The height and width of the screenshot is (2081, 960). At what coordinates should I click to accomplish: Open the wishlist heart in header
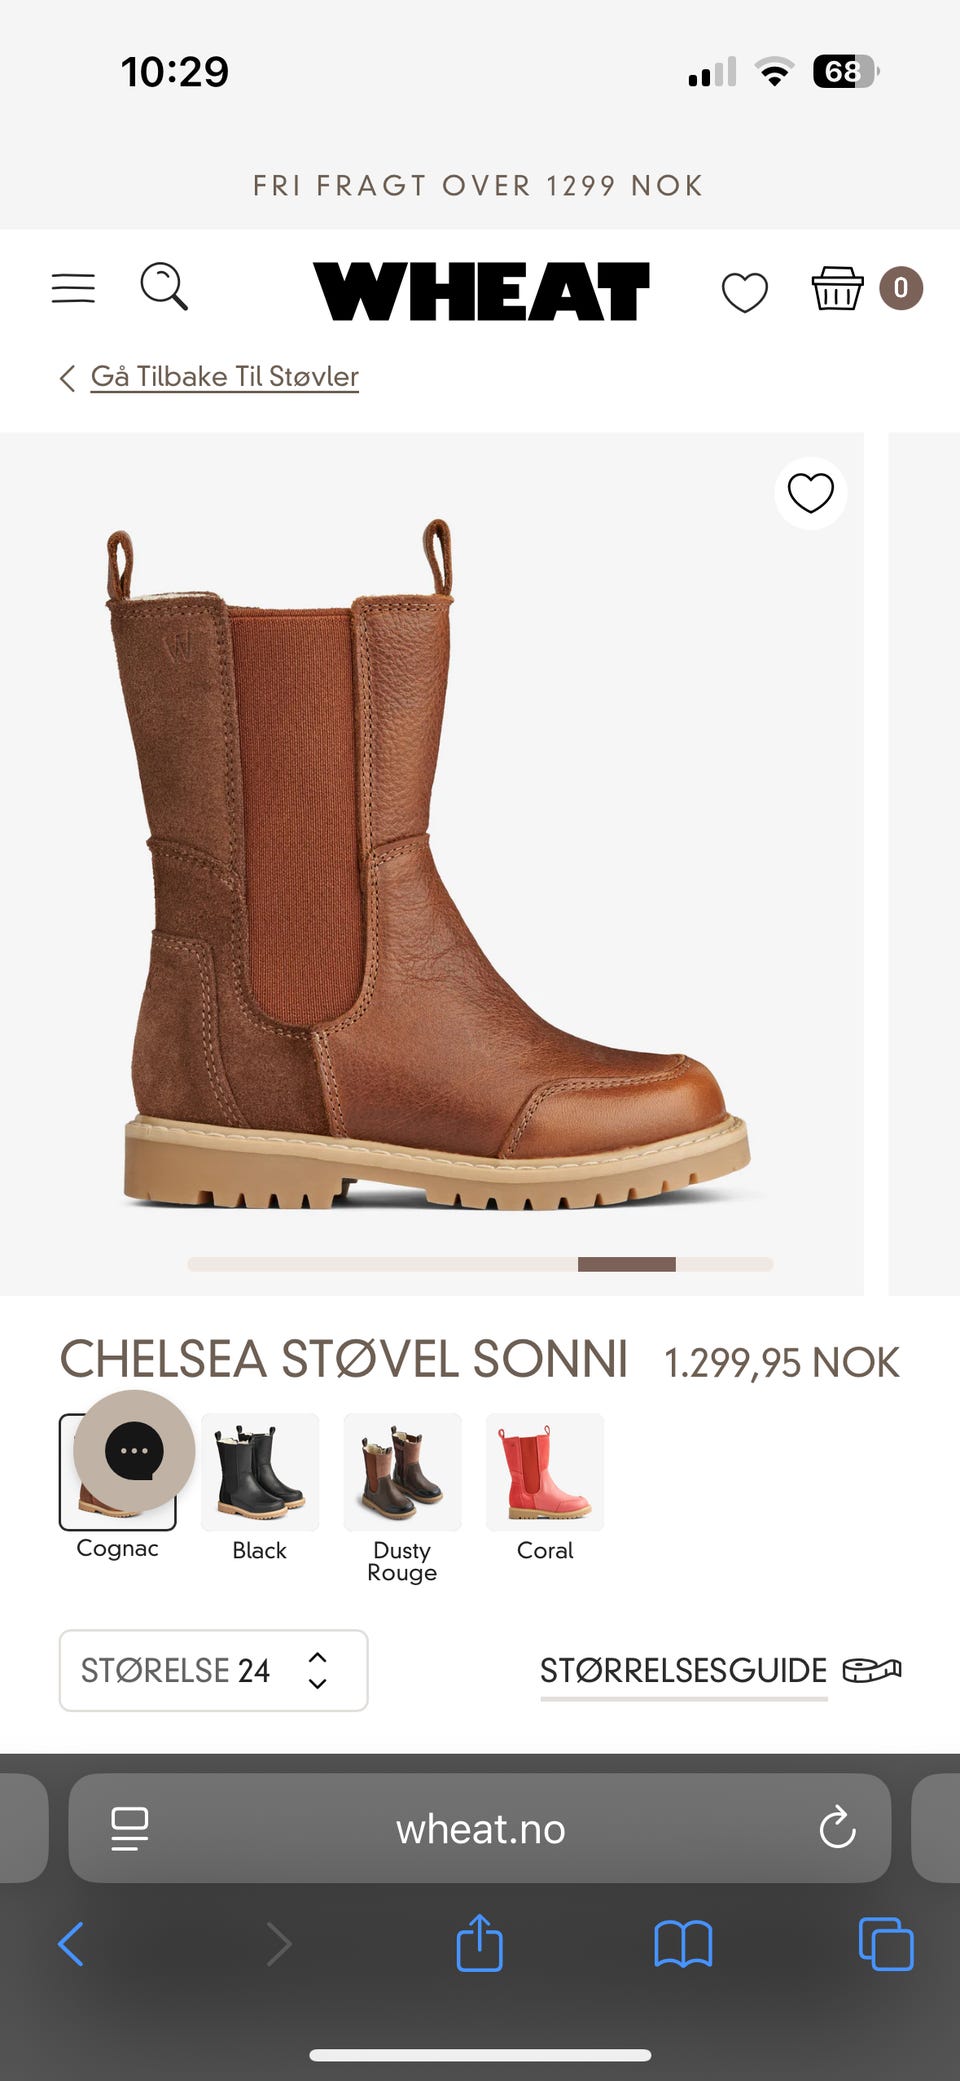click(x=745, y=292)
